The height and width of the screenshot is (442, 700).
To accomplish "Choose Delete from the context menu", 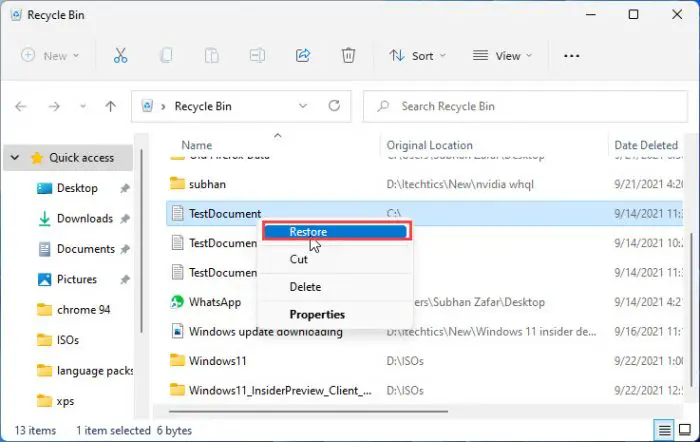I will pyautogui.click(x=335, y=287).
